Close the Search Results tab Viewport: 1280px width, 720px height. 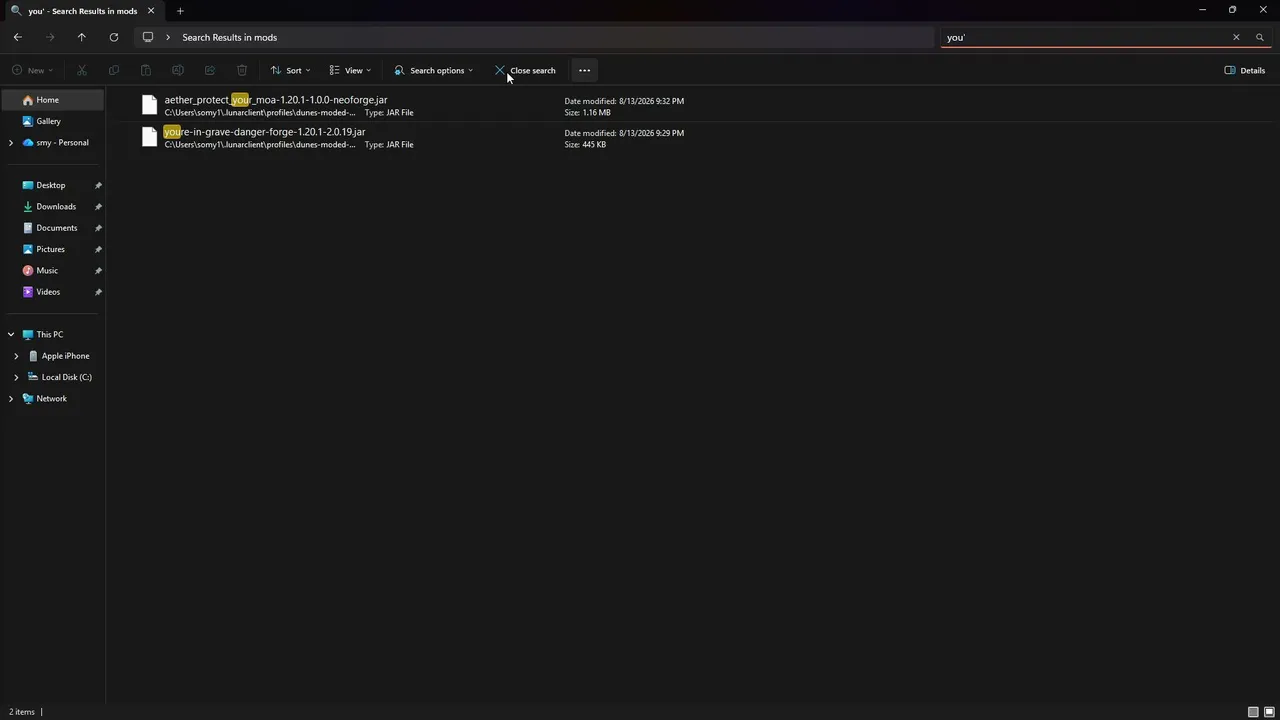151,11
